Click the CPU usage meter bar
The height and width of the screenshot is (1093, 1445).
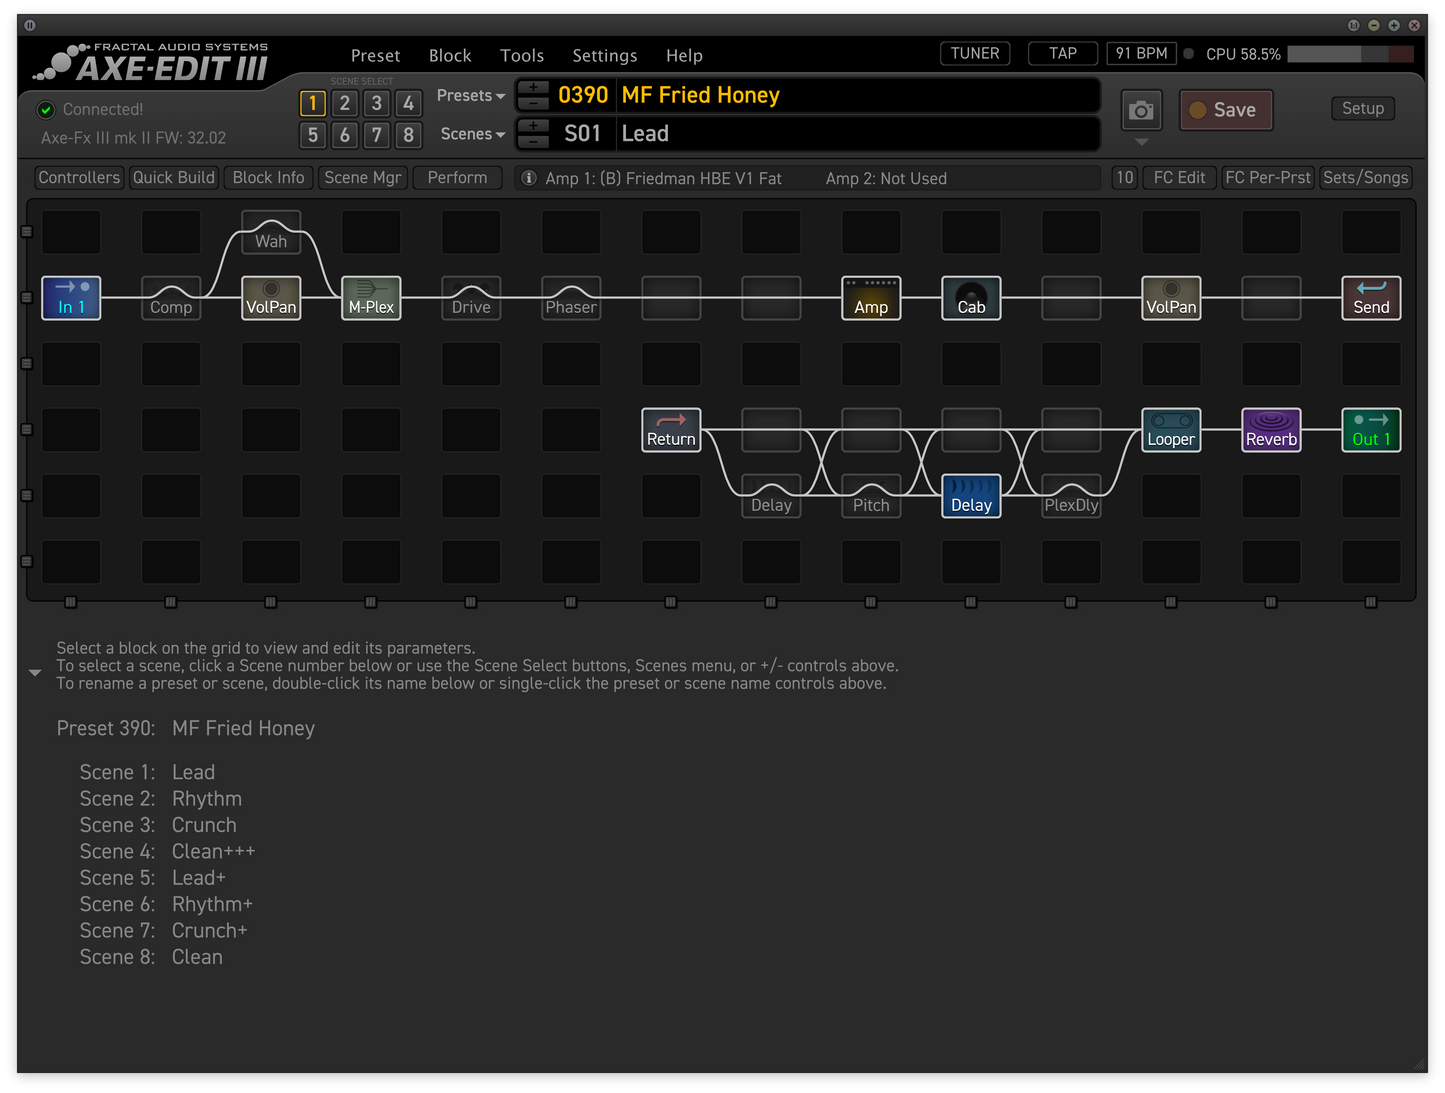(x=1350, y=54)
